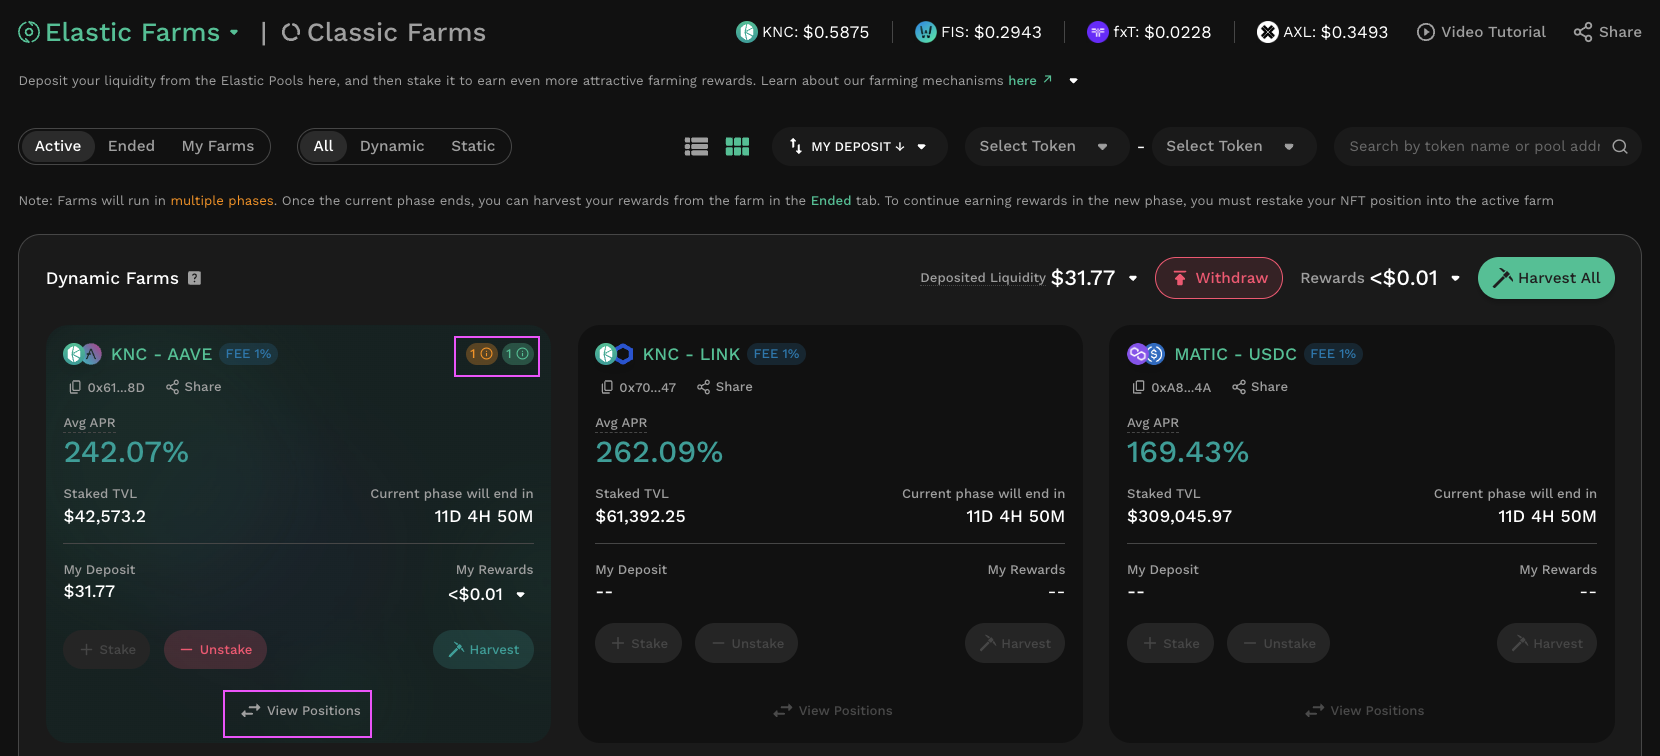Click Stake on KNC - LINK card

tap(639, 643)
